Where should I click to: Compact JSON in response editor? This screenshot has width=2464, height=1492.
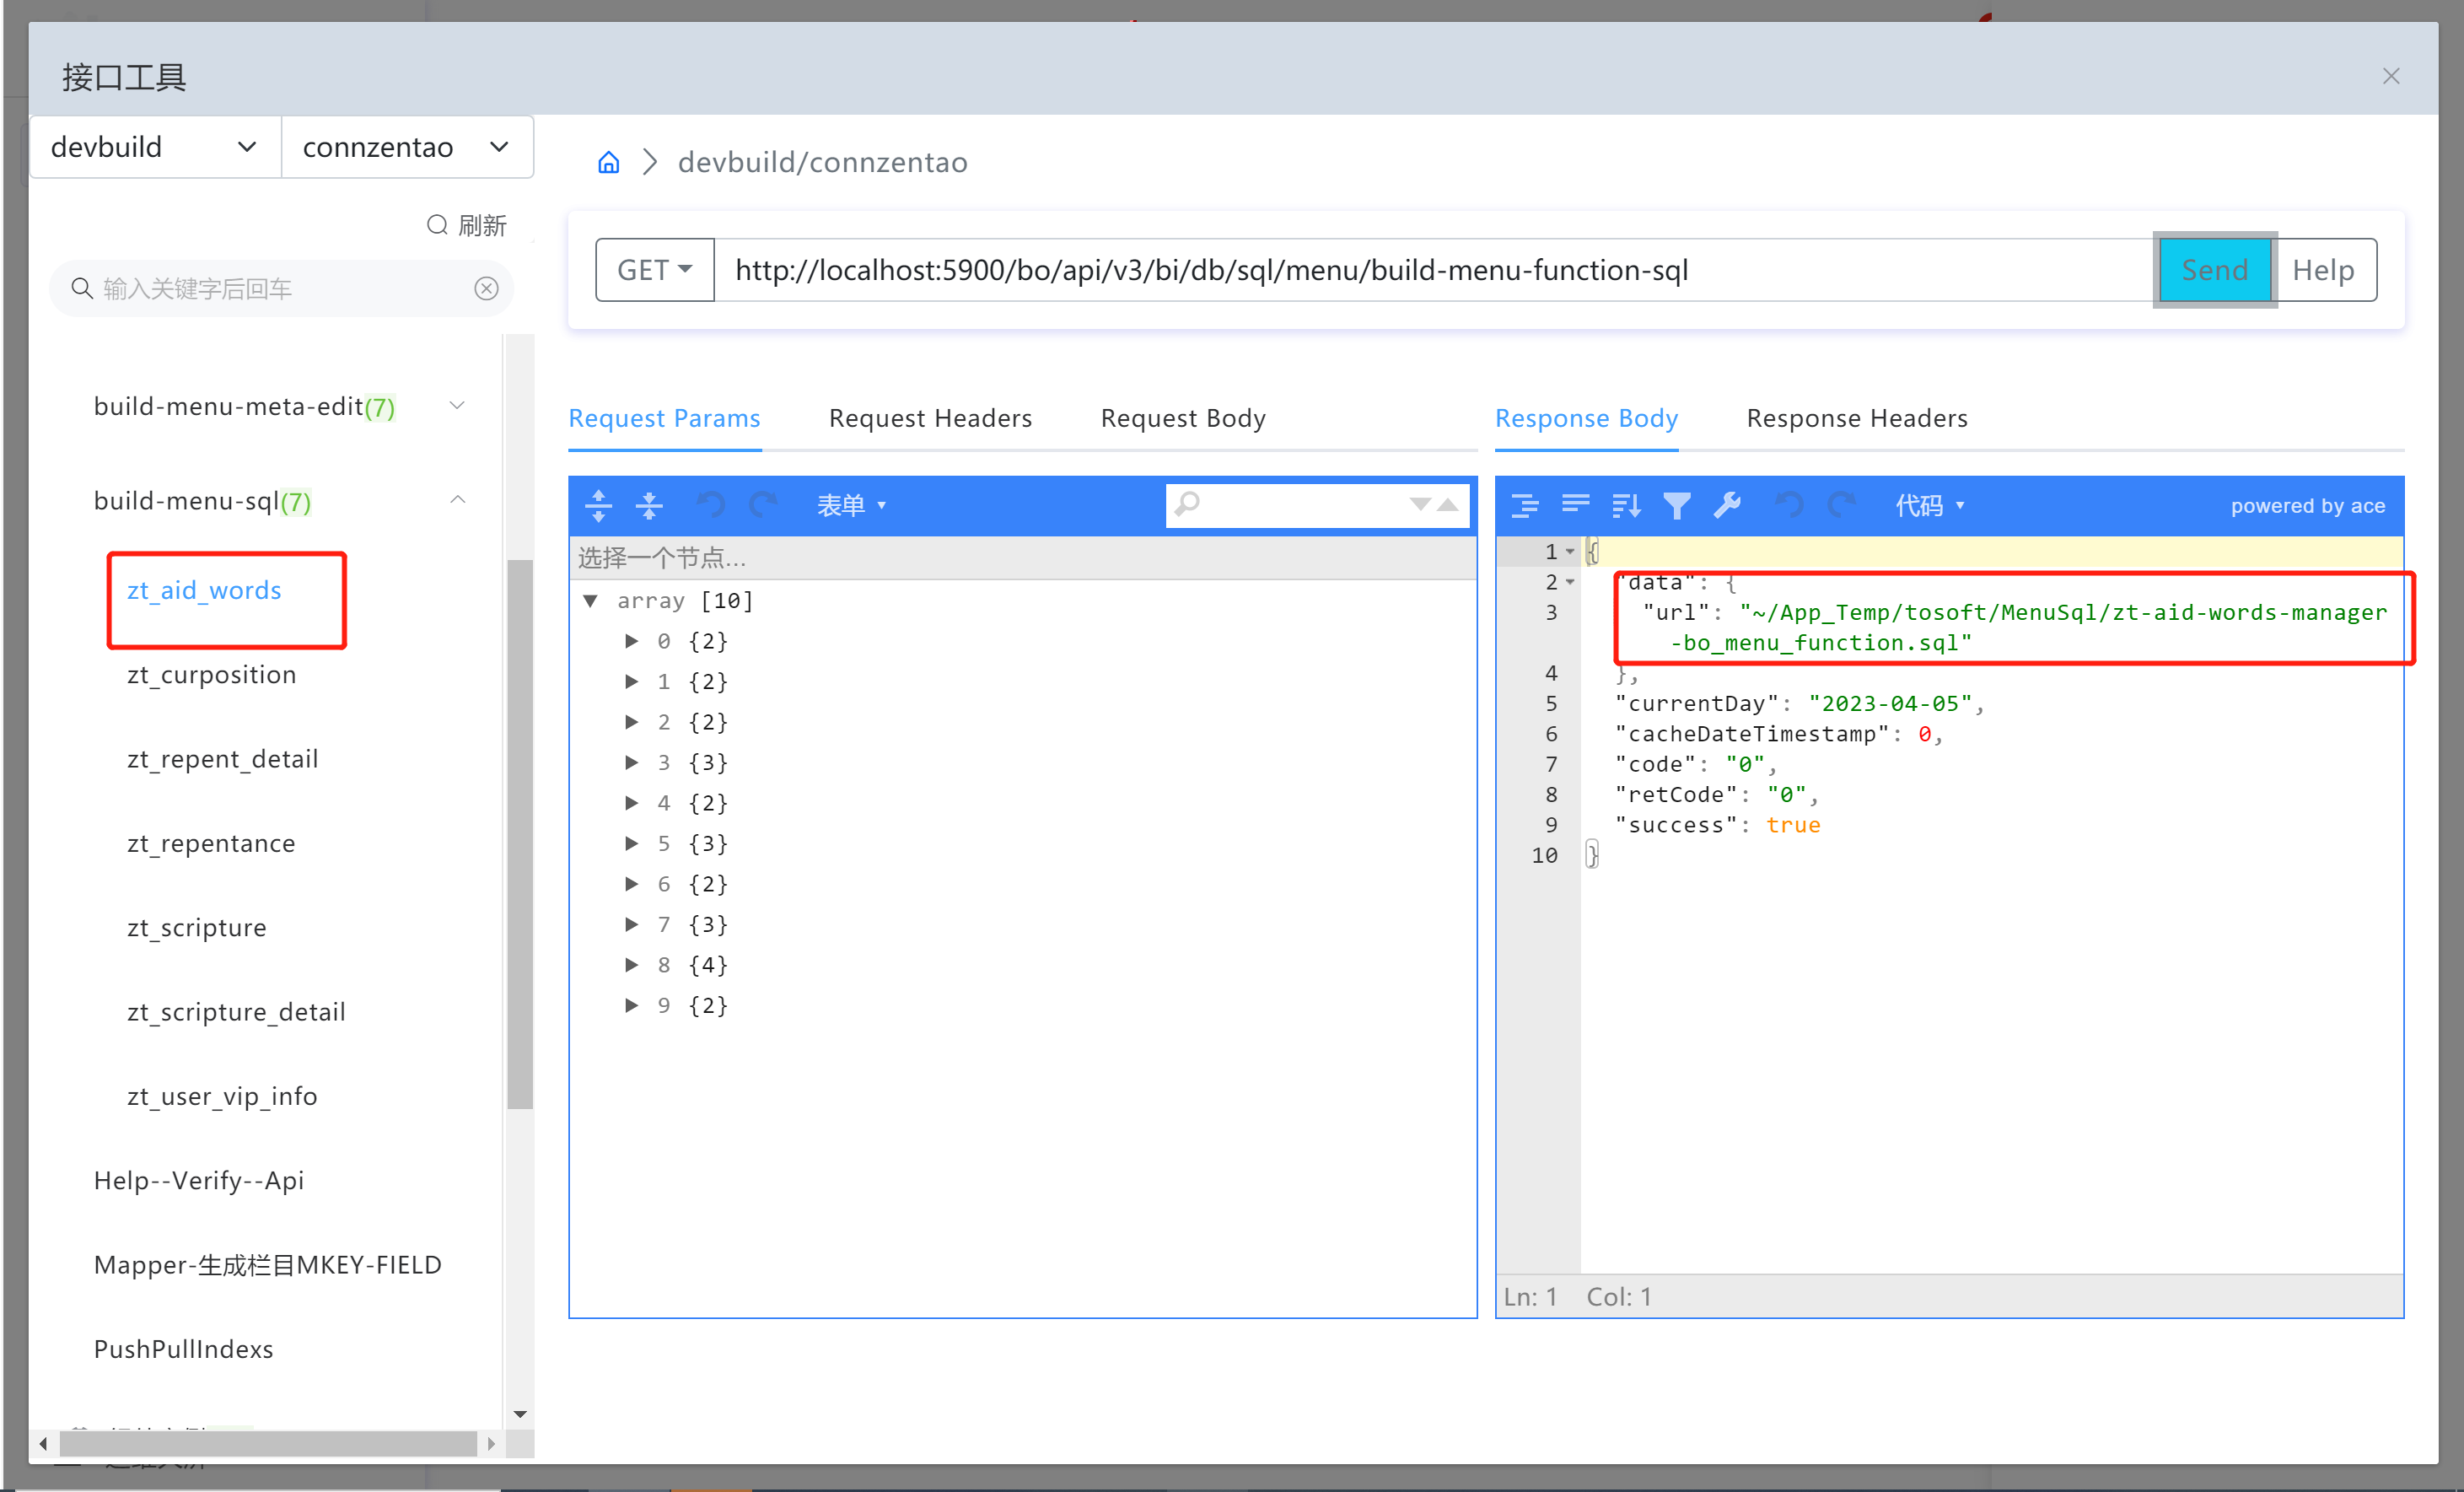[x=1575, y=505]
